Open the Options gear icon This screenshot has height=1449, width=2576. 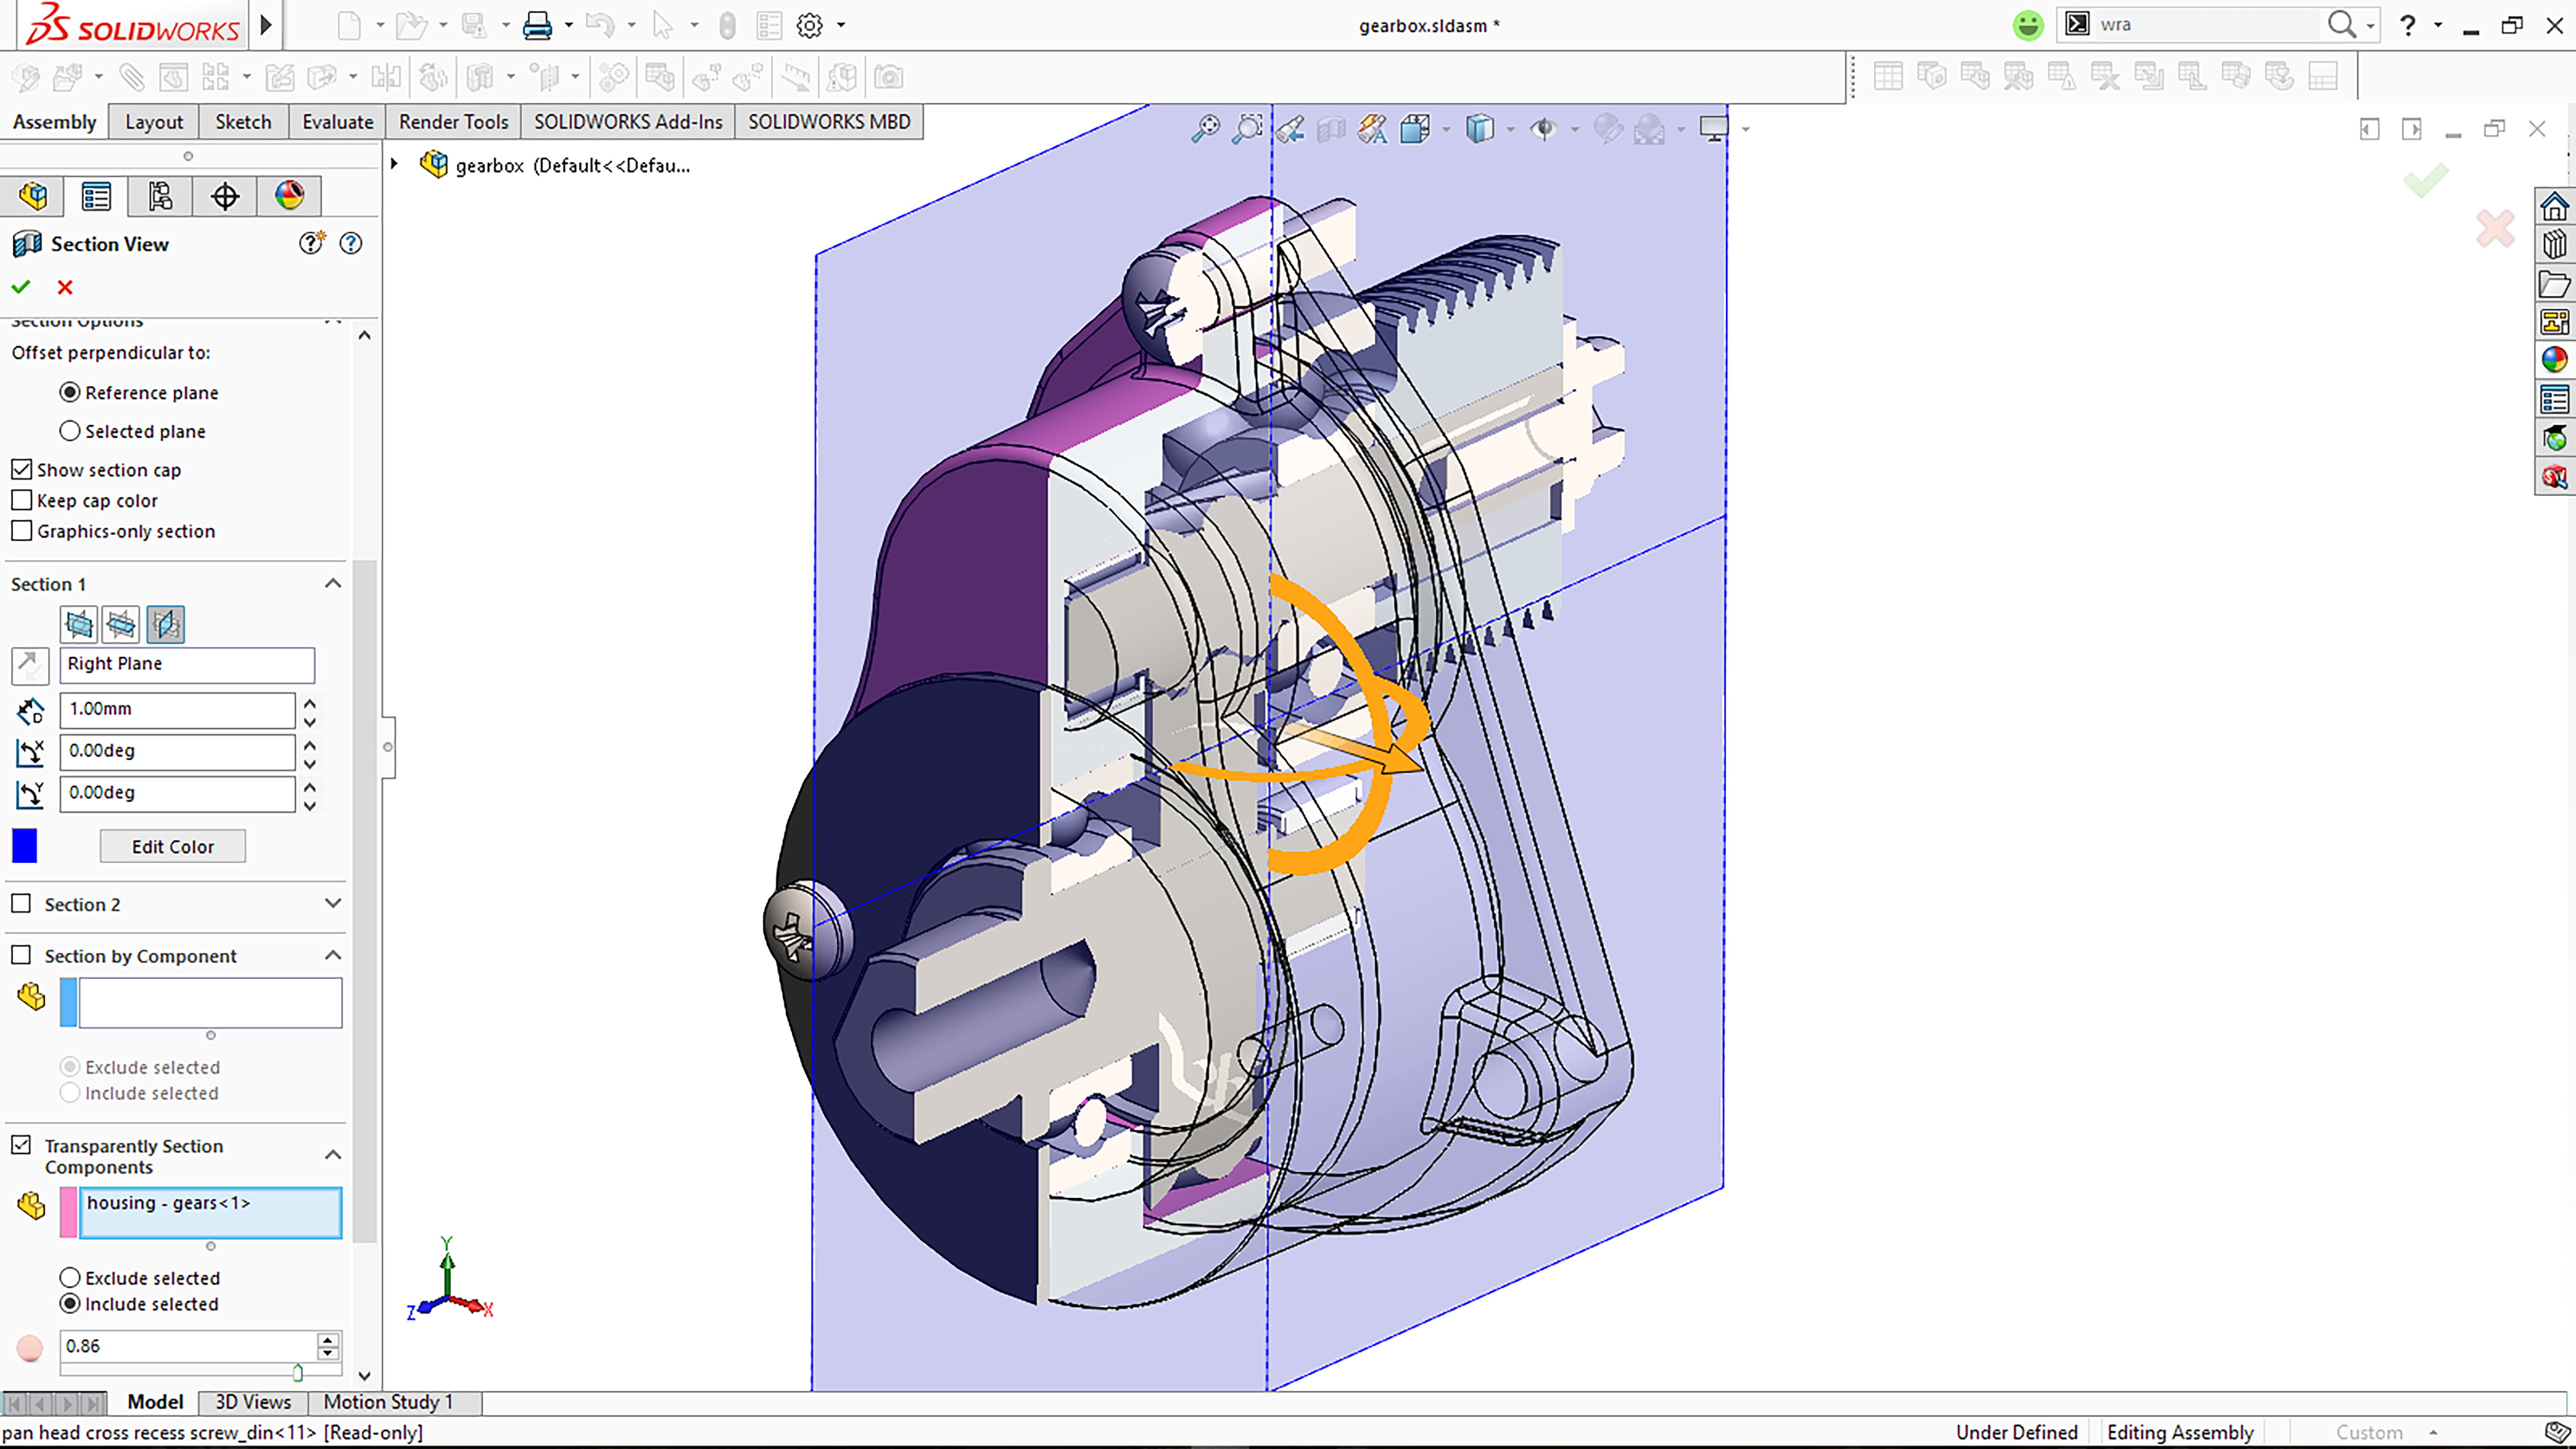809,26
